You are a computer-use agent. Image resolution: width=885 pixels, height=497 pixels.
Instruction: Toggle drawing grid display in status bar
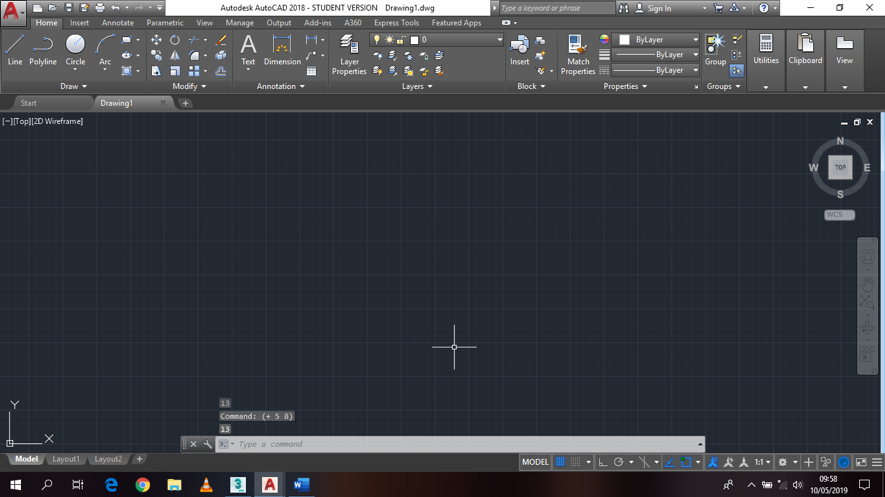point(560,462)
